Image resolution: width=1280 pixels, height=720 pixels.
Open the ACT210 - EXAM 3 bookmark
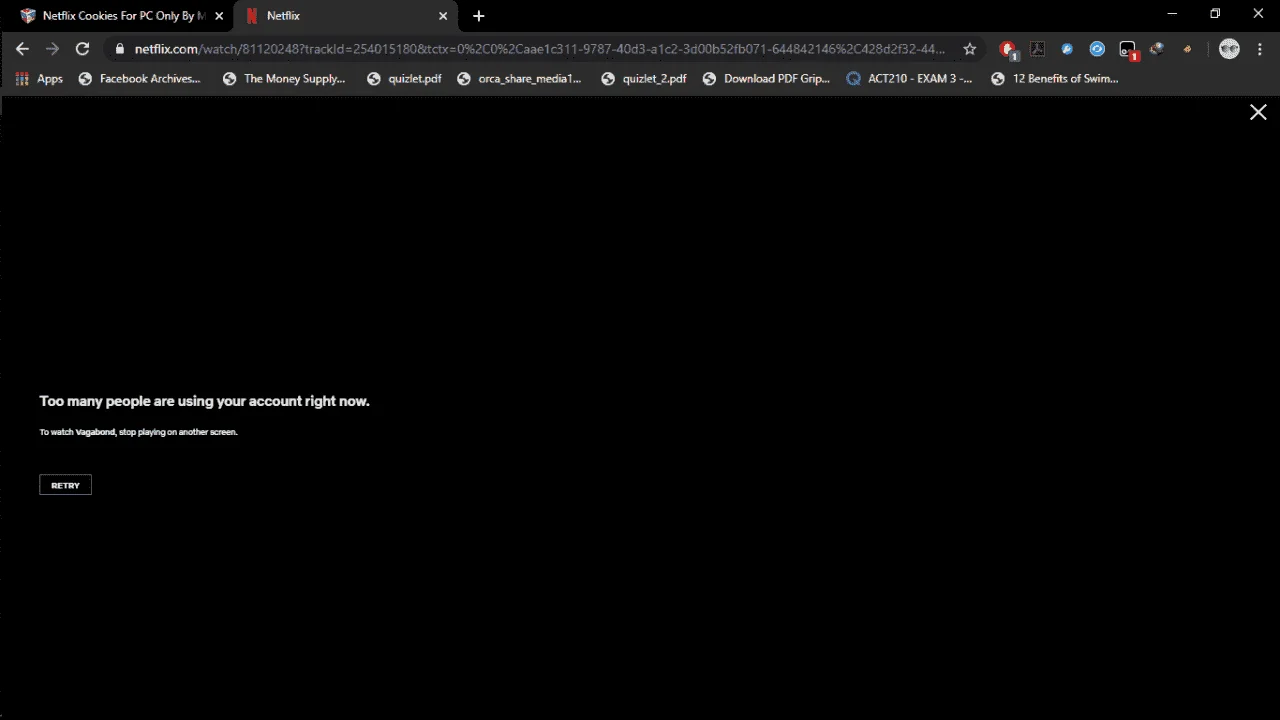909,78
